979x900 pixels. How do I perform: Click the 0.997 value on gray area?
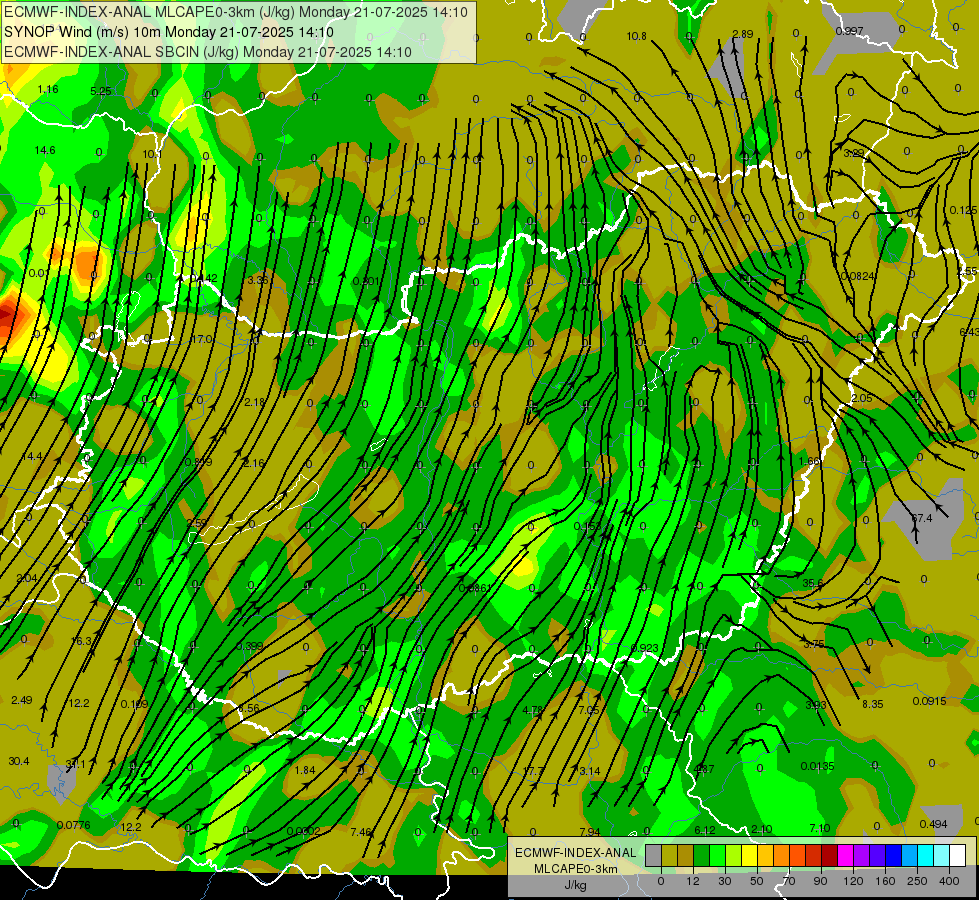point(849,31)
